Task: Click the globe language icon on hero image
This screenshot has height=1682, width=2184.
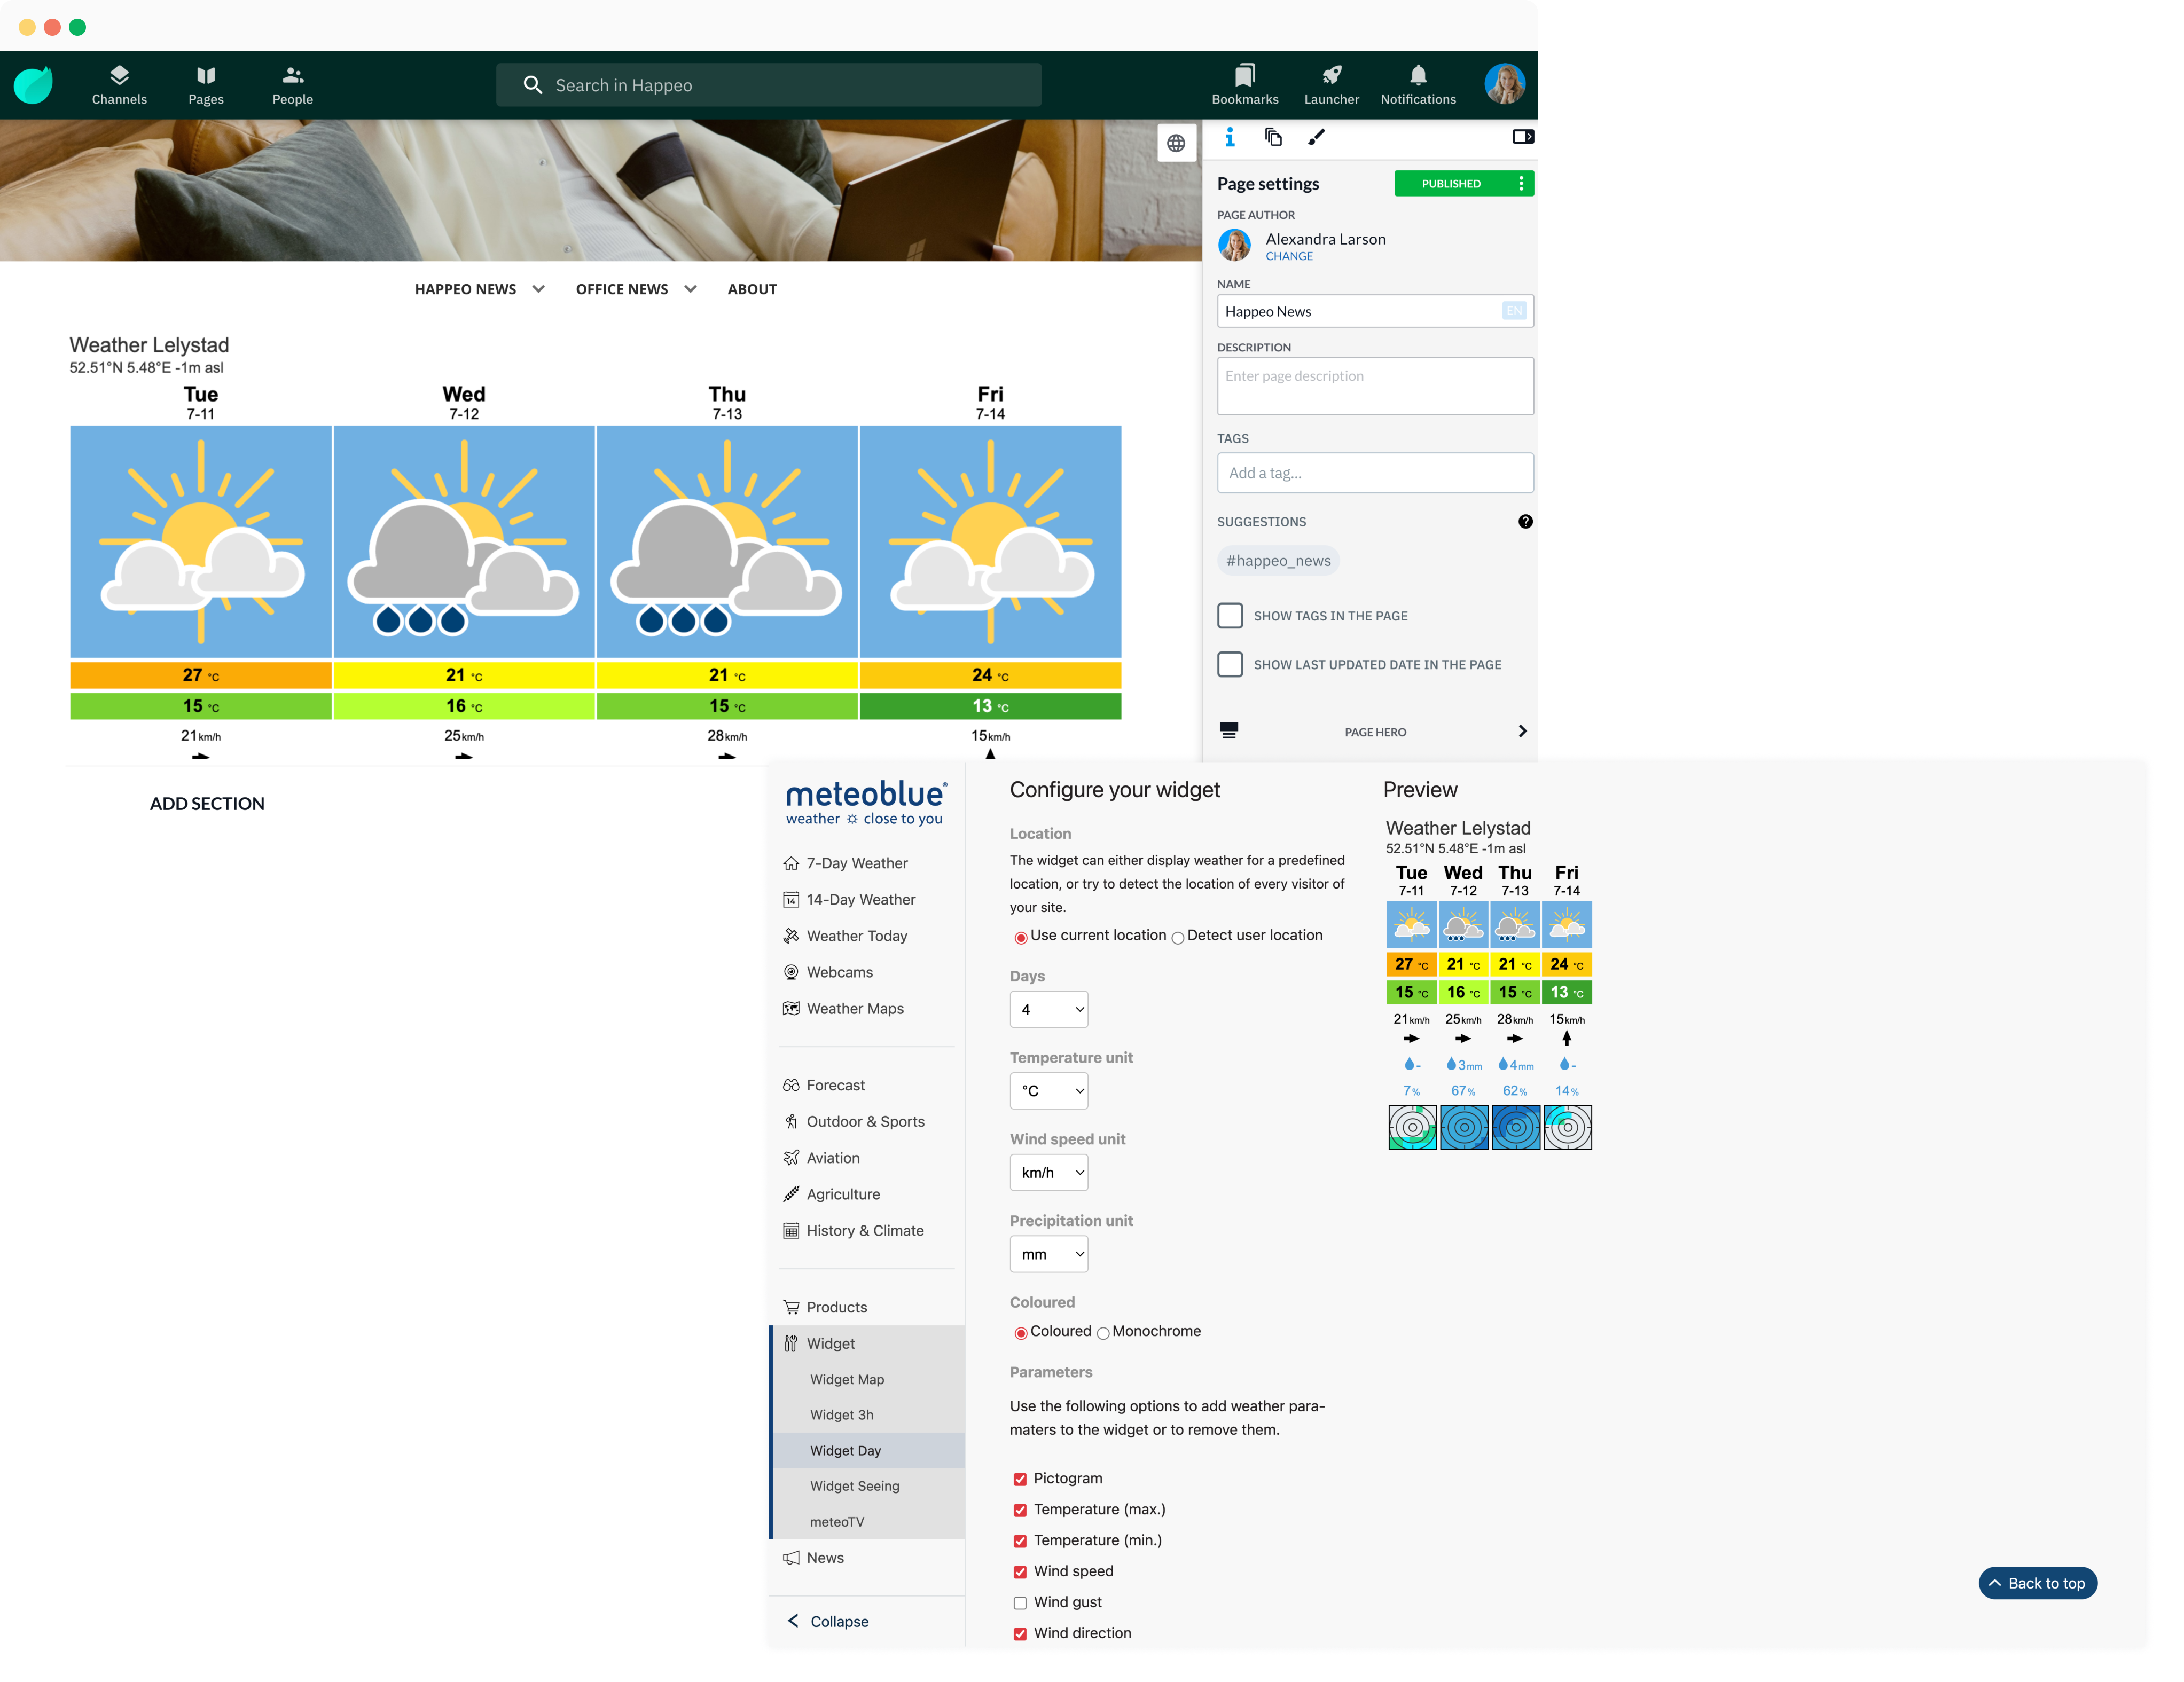Action: point(1176,143)
